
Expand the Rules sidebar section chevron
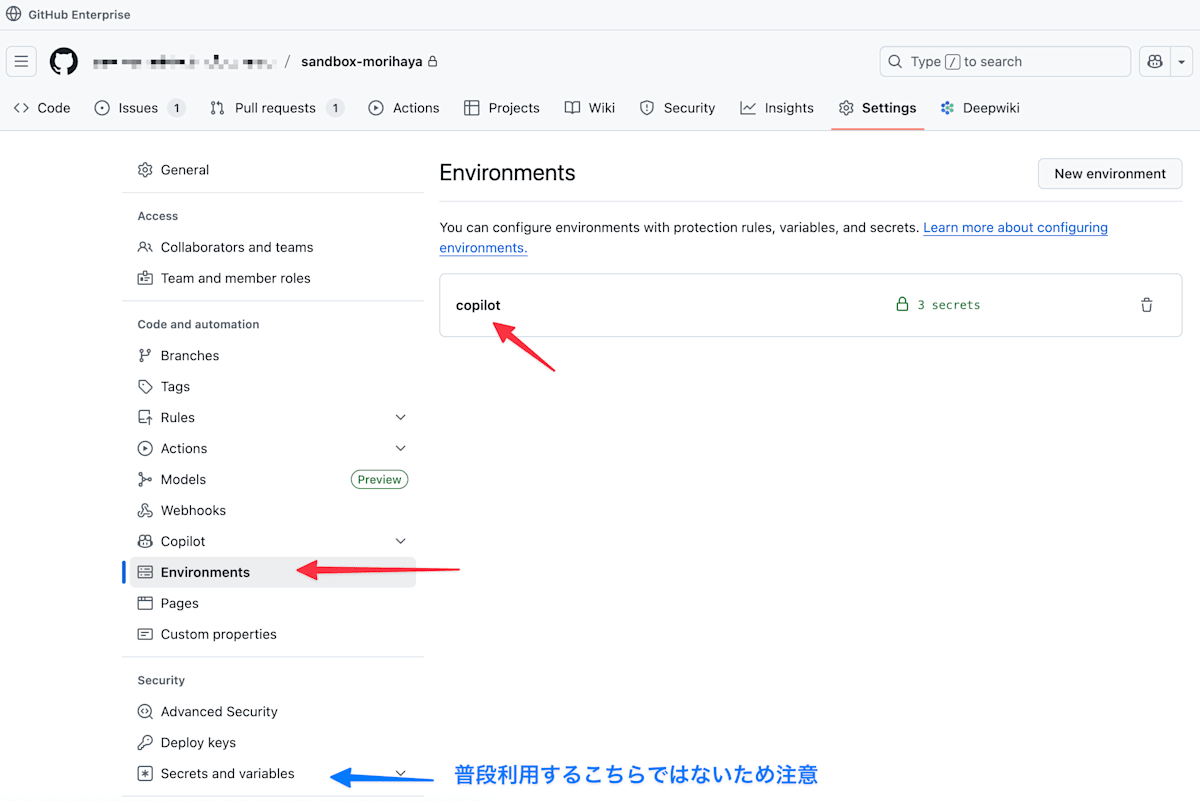401,417
